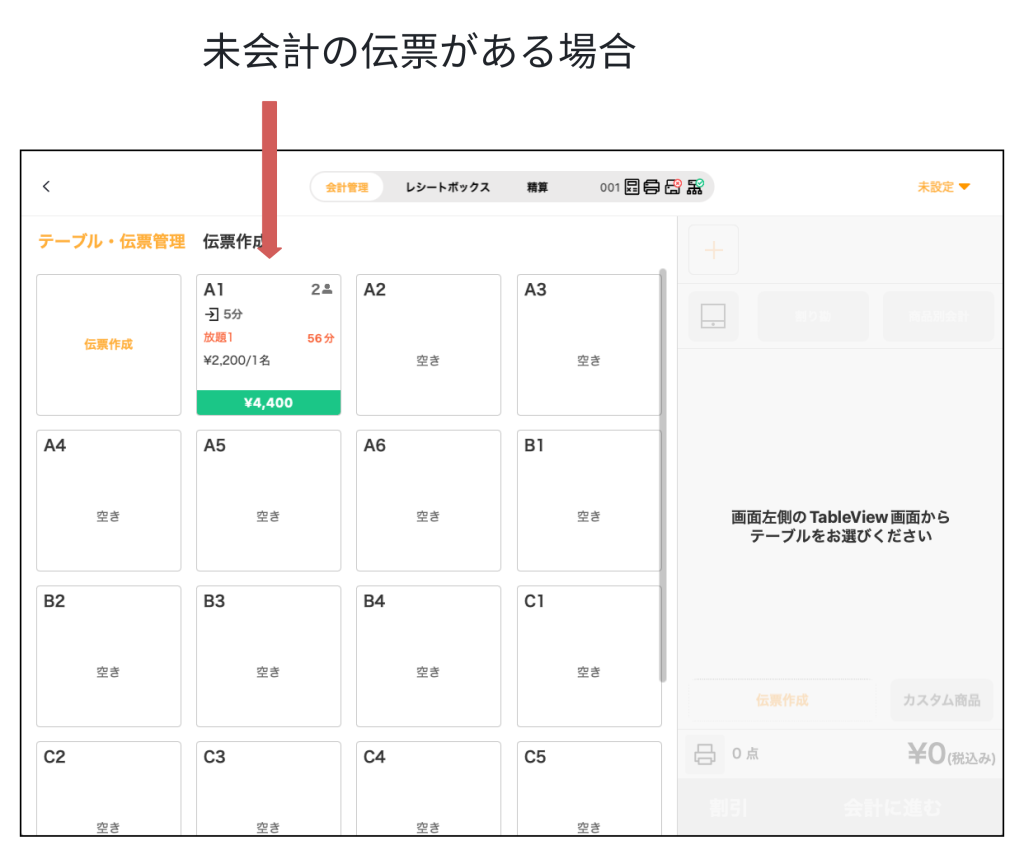The image size is (1024, 857).
Task: Click the カスタム商品 button
Action: pos(941,700)
